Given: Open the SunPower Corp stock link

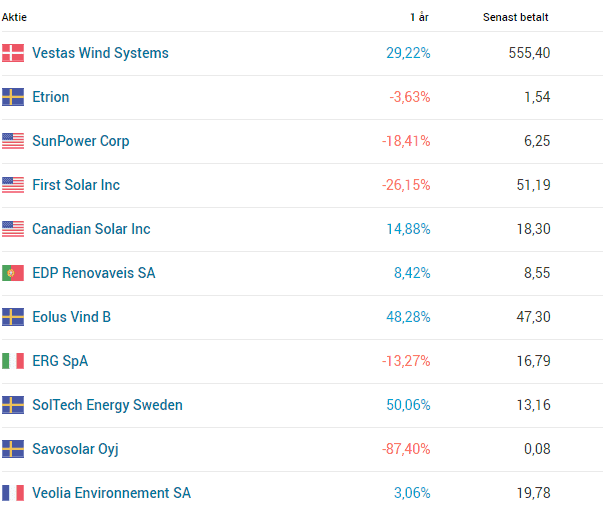Looking at the screenshot, I should [81, 141].
